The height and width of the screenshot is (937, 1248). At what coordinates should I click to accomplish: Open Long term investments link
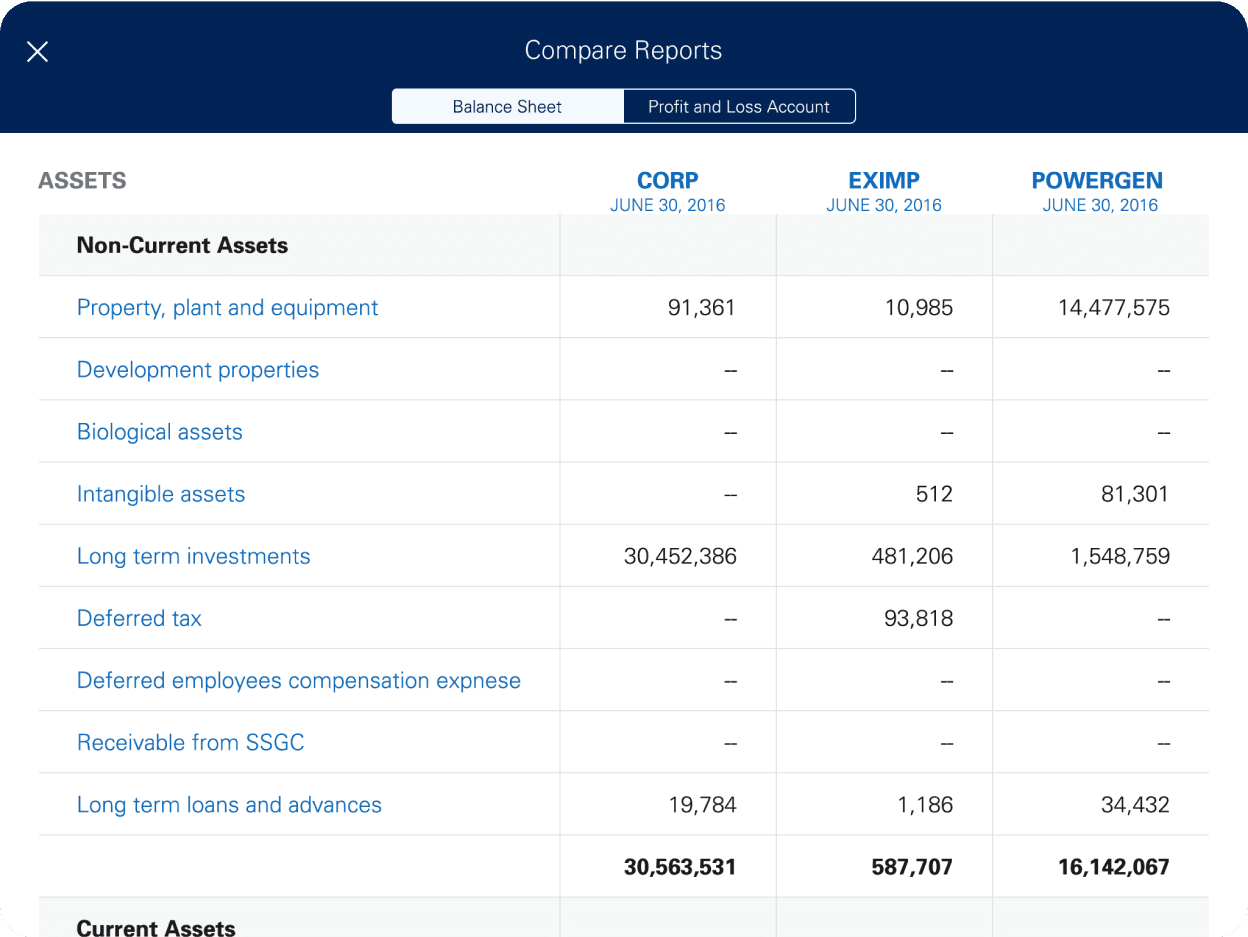pyautogui.click(x=194, y=556)
